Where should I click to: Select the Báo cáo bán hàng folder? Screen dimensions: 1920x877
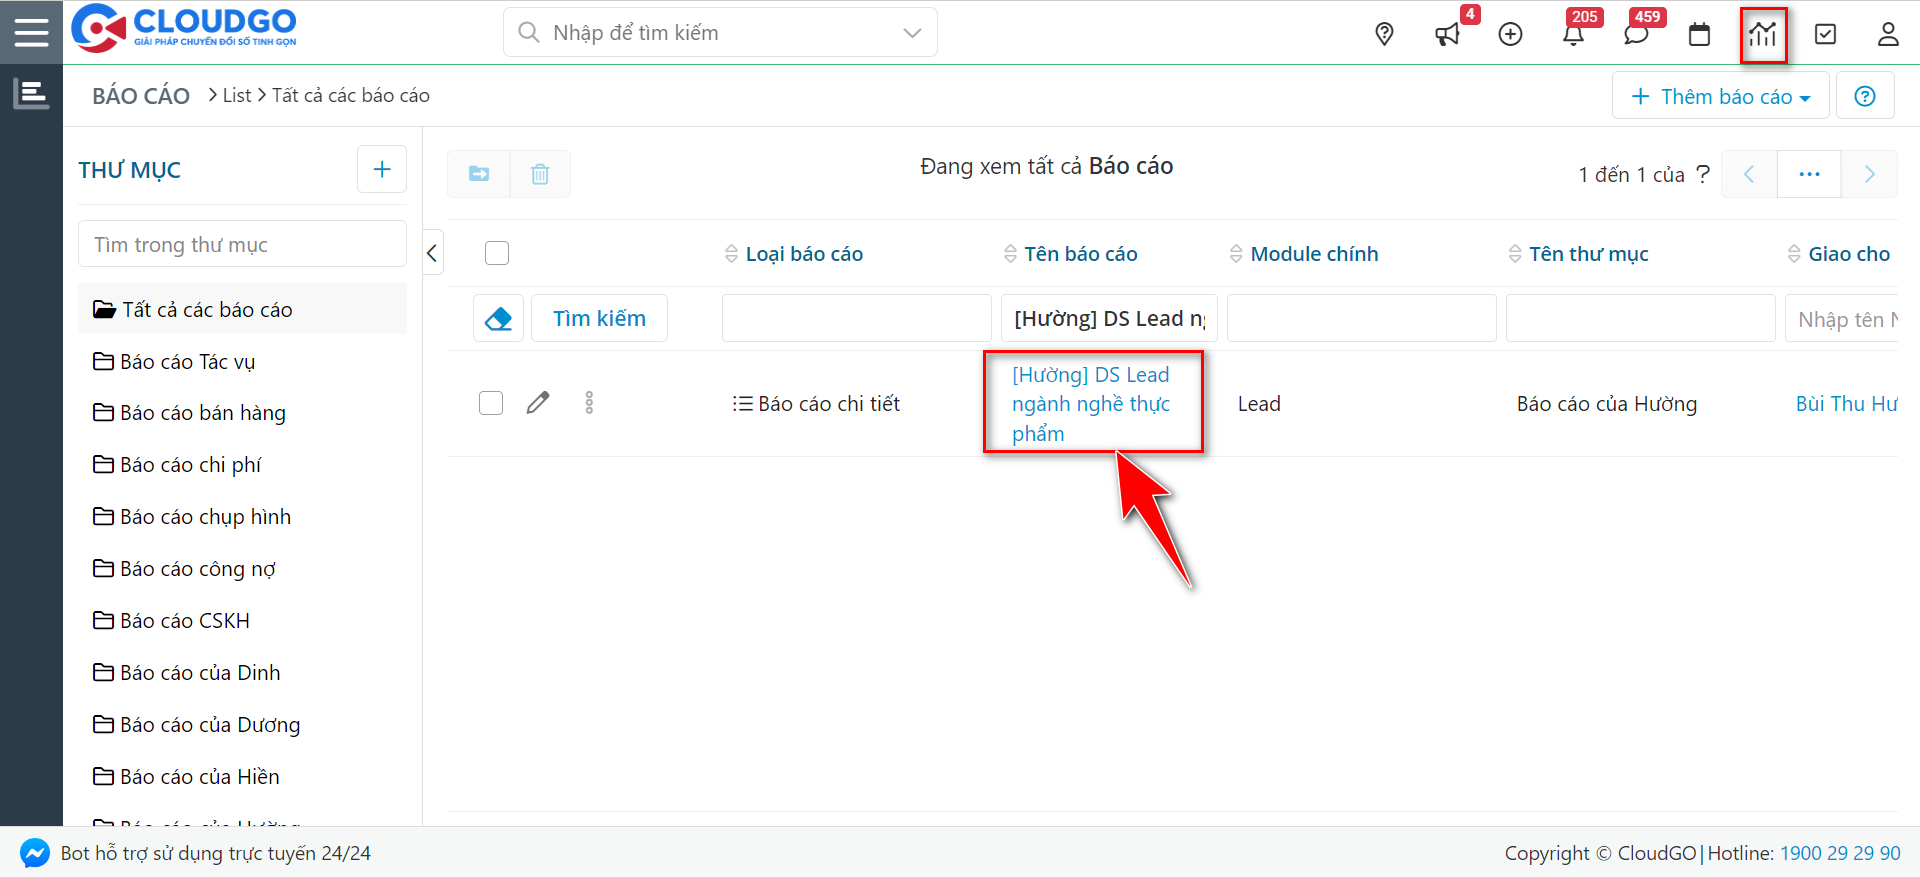click(x=202, y=413)
